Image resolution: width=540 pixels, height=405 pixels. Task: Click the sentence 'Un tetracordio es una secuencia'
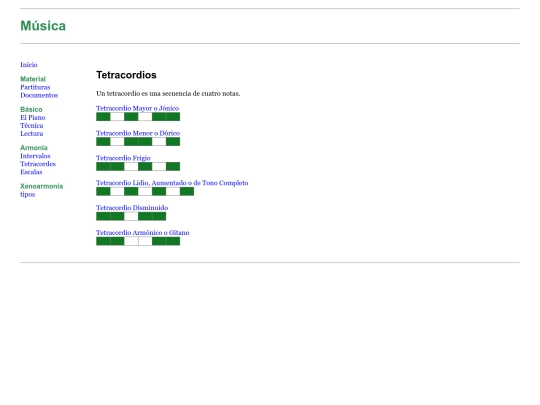tap(168, 94)
